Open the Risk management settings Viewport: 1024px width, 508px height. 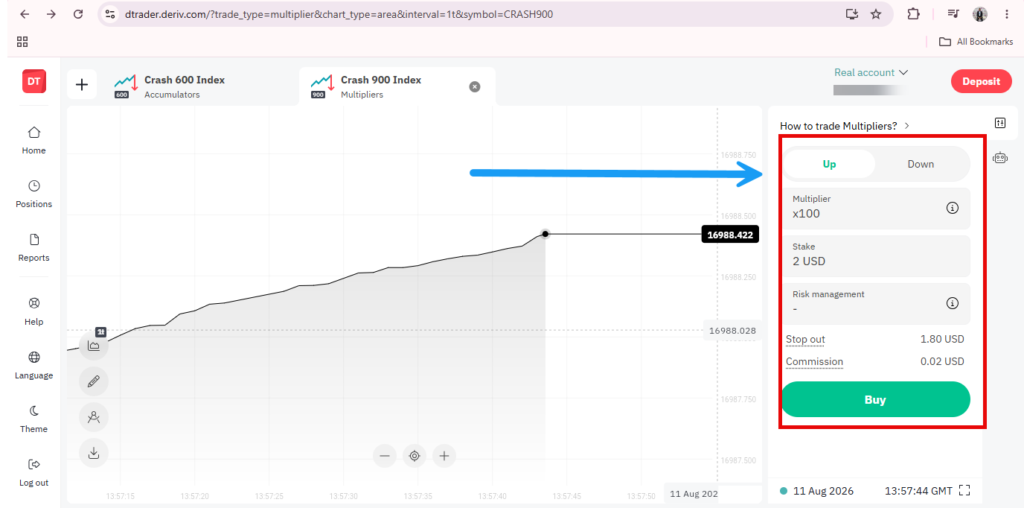[x=876, y=303]
